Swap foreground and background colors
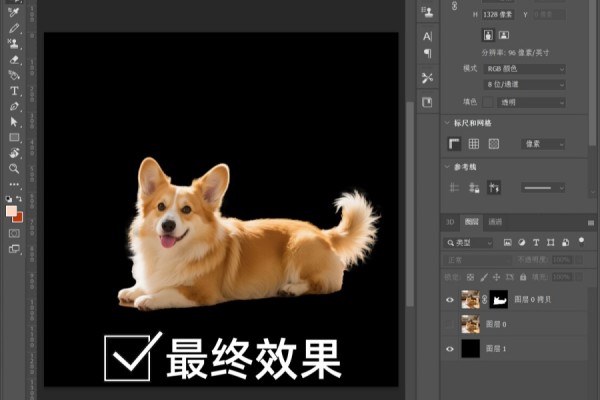 tap(19, 199)
